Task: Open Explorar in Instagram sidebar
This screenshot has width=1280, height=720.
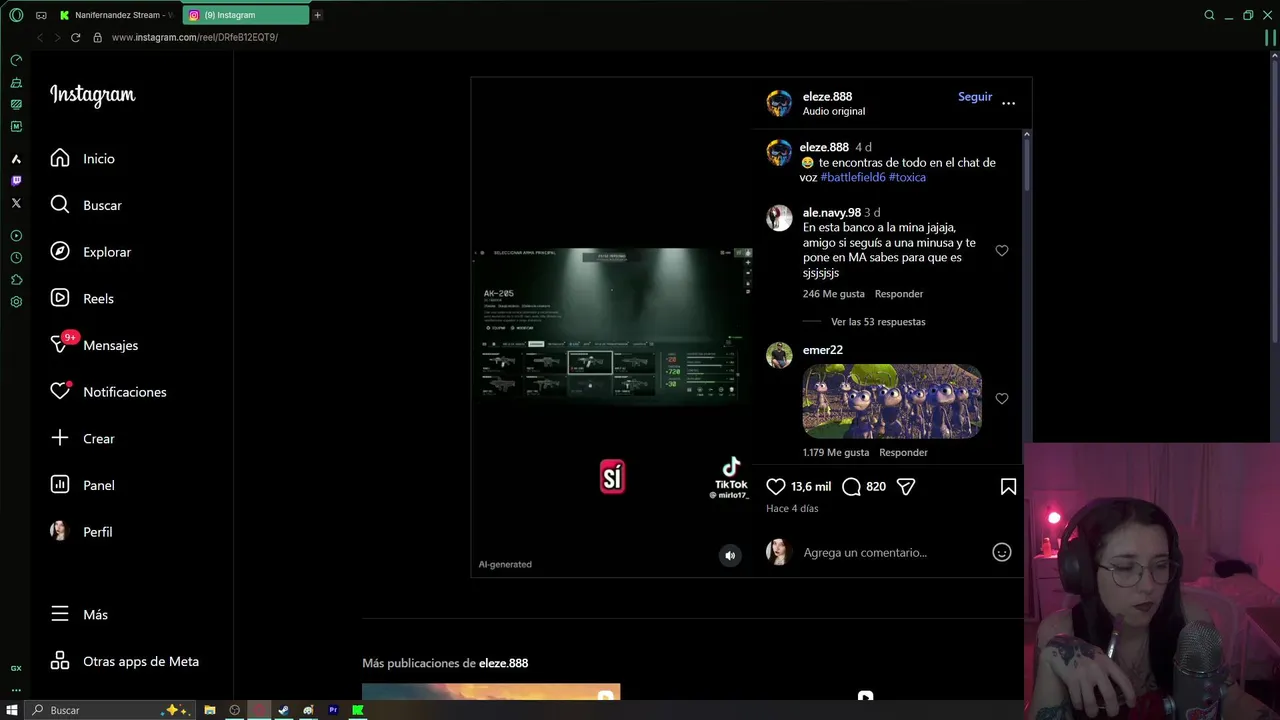Action: click(x=91, y=252)
